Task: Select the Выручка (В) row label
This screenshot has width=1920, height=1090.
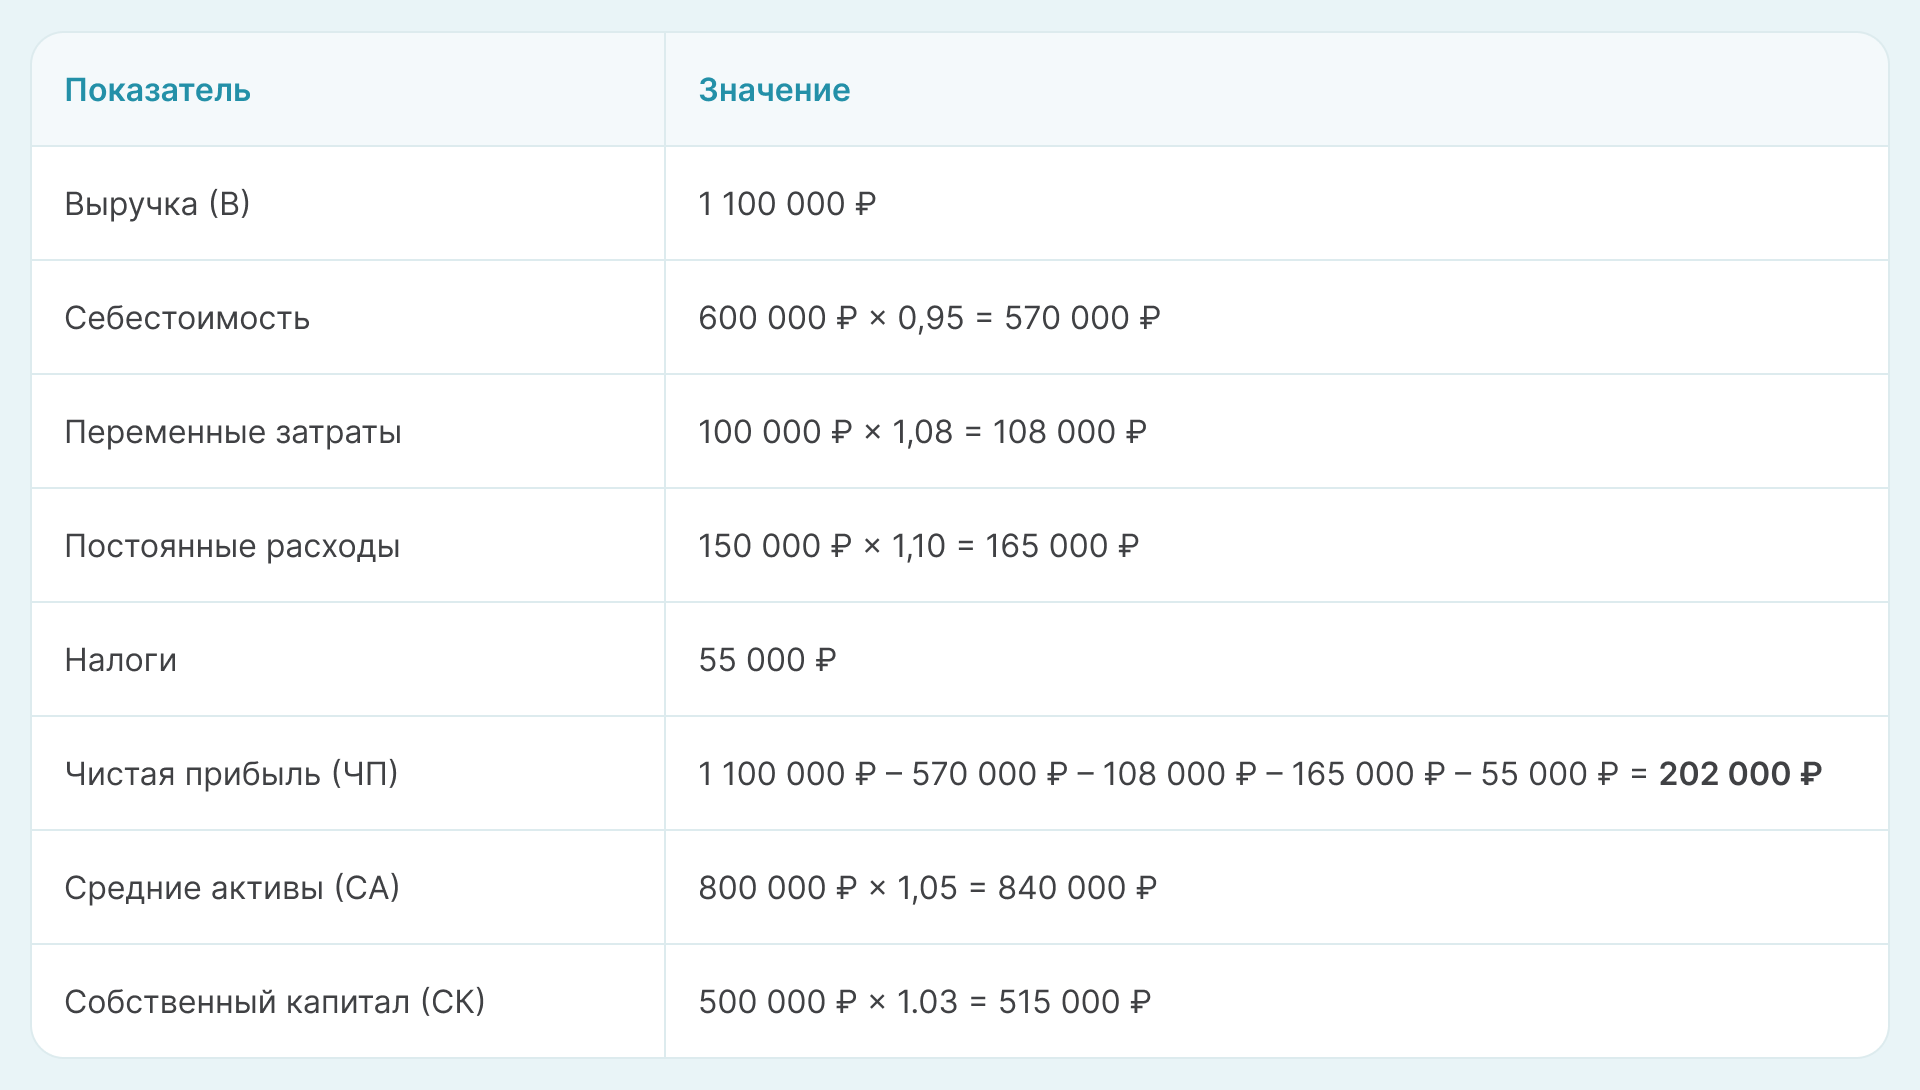Action: (x=157, y=204)
